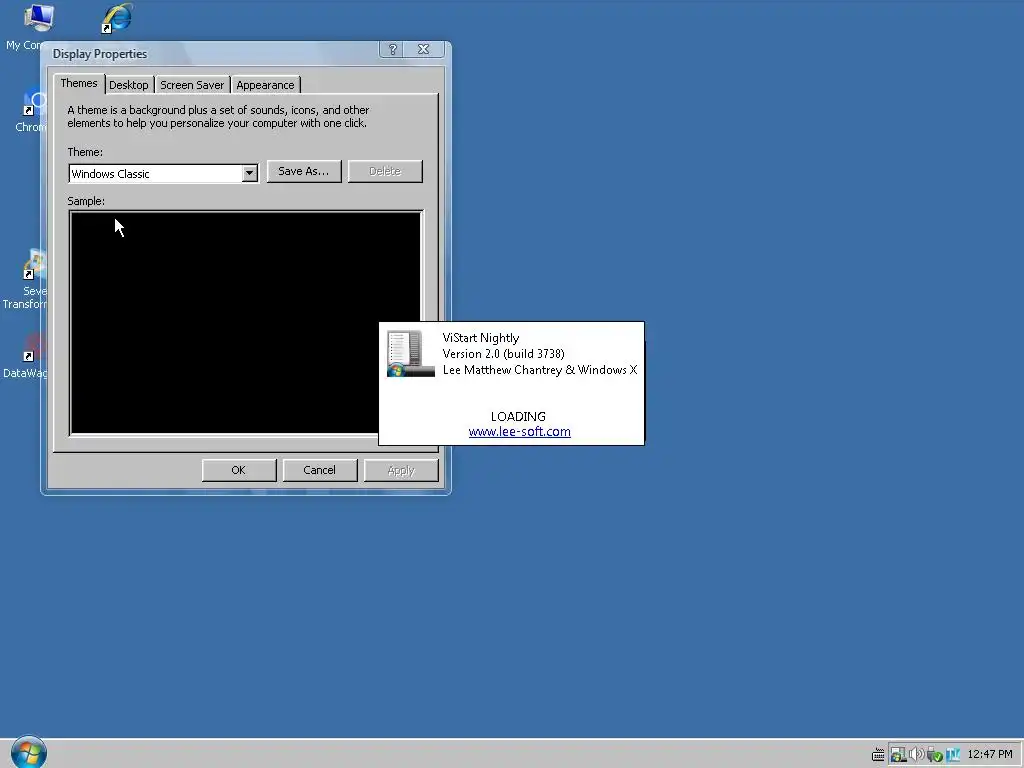Click the Safely Remove Hardware tray icon
Screen dimensions: 1024x768
tap(935, 754)
